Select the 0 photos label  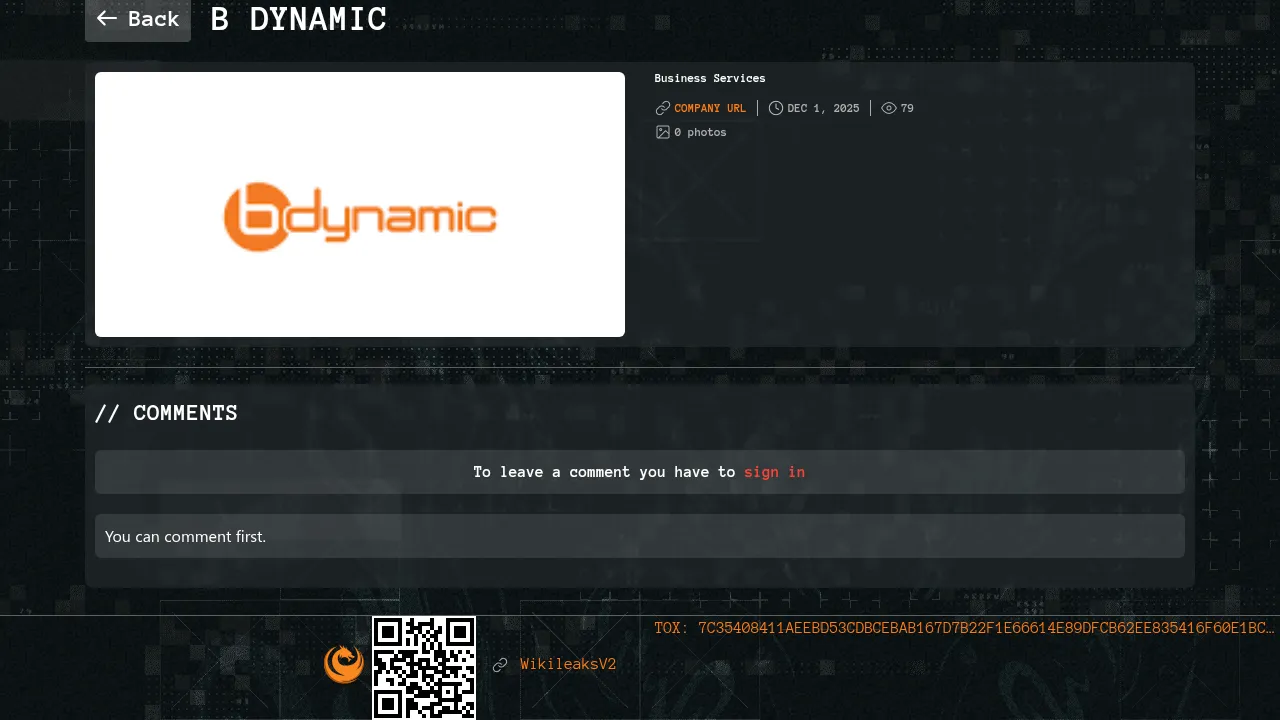(700, 132)
